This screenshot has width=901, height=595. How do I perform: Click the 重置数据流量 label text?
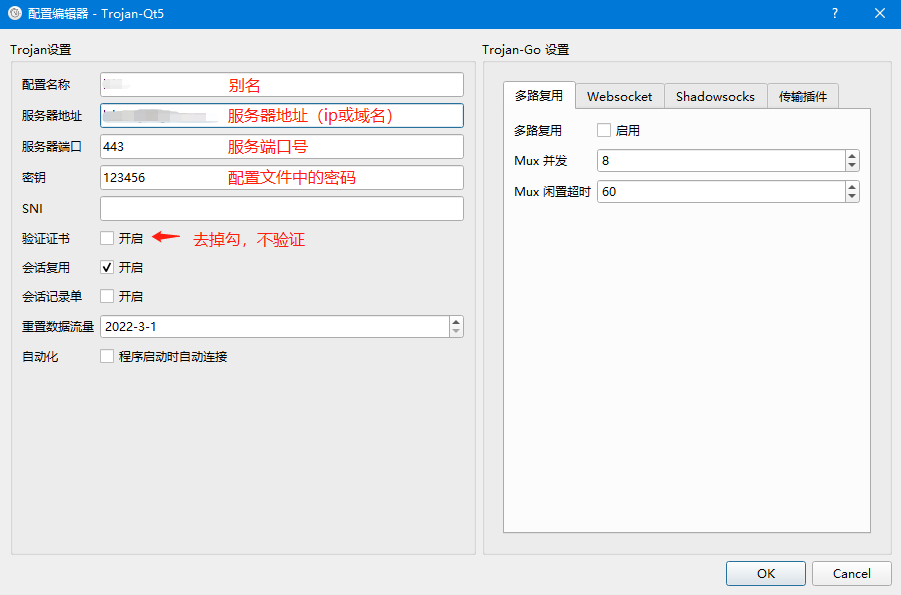[58, 327]
